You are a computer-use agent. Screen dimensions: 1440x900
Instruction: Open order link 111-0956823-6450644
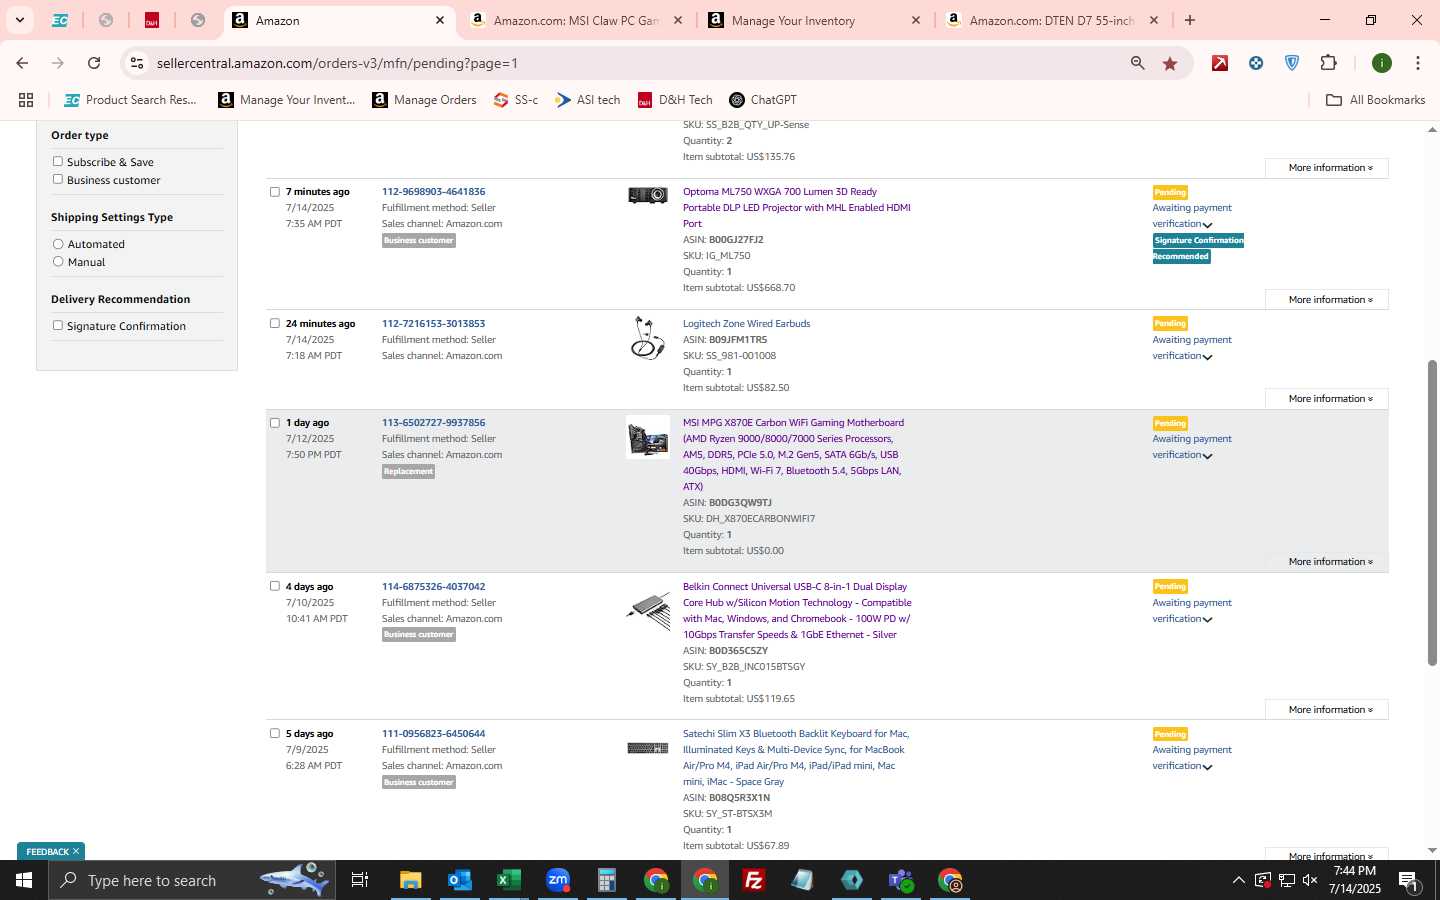pos(433,733)
